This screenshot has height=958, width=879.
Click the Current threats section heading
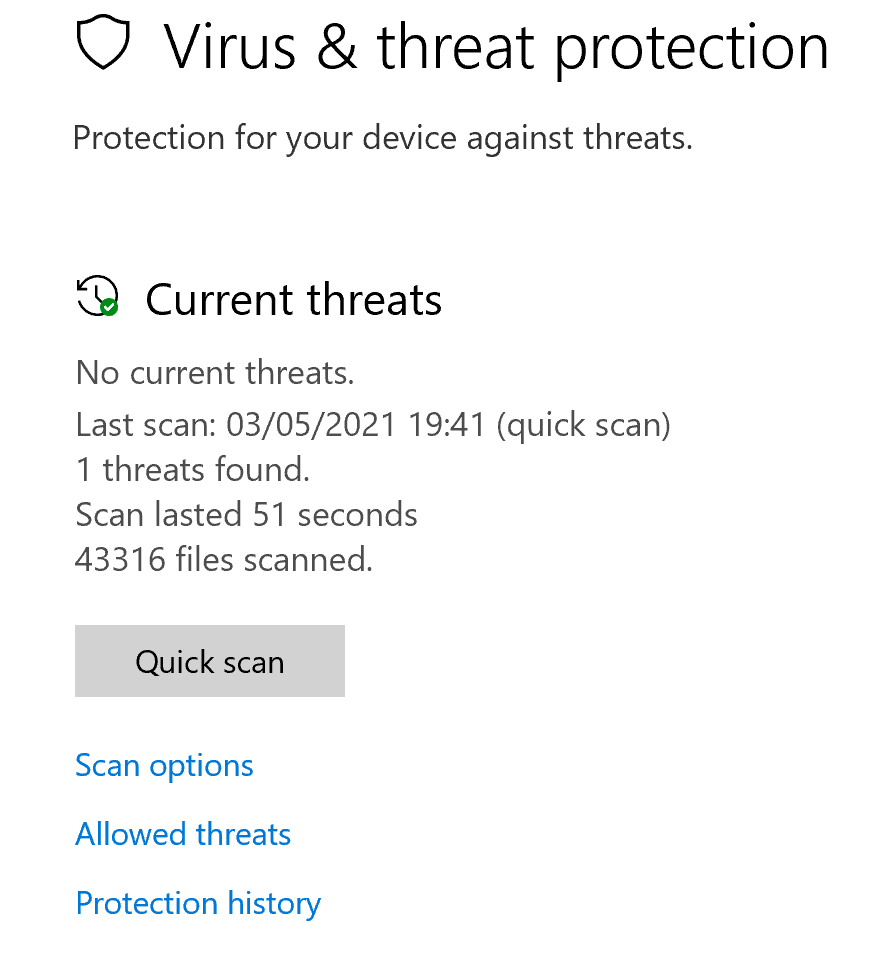click(293, 300)
